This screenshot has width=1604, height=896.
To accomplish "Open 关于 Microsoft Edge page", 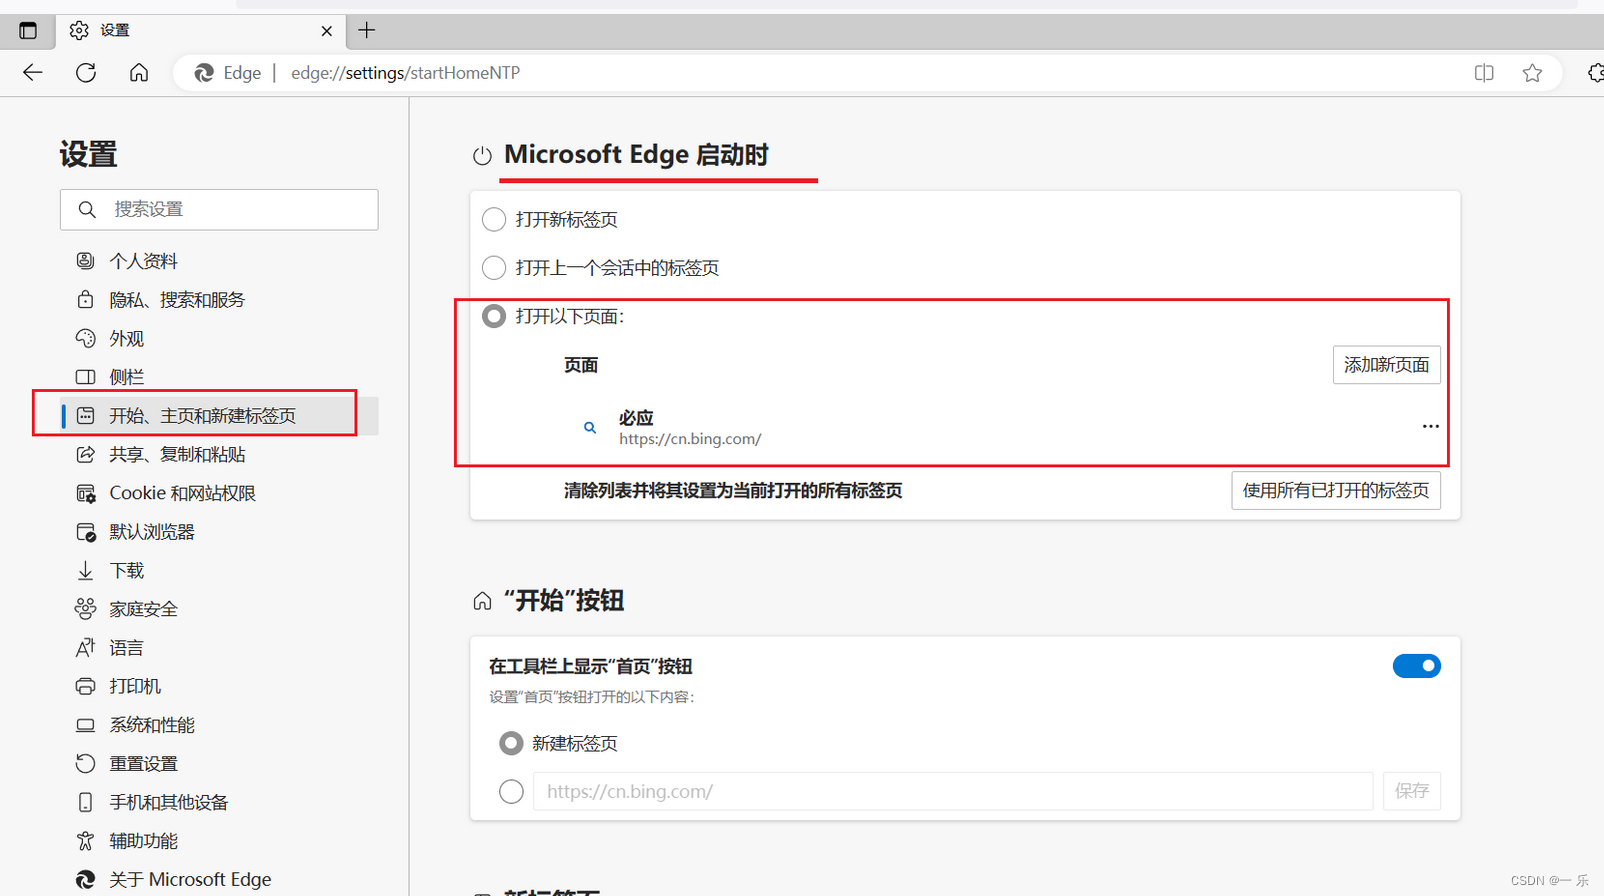I will tap(190, 880).
